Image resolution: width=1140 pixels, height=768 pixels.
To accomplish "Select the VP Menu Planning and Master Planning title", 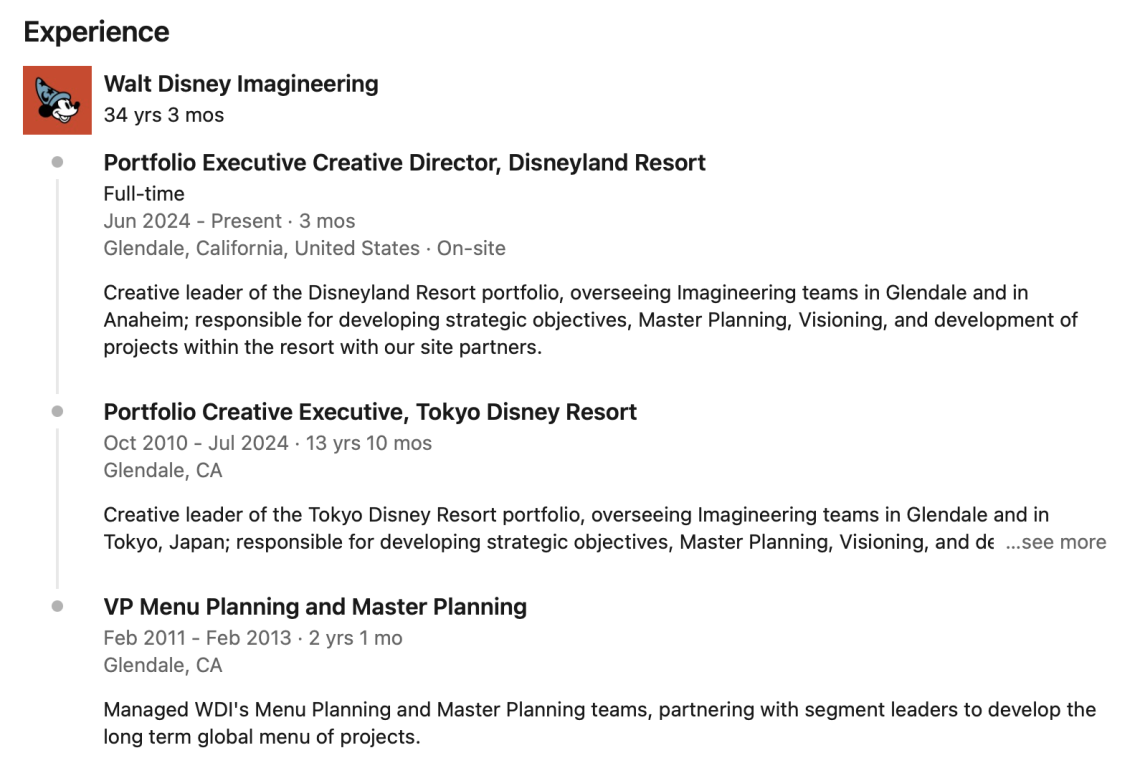I will [315, 606].
